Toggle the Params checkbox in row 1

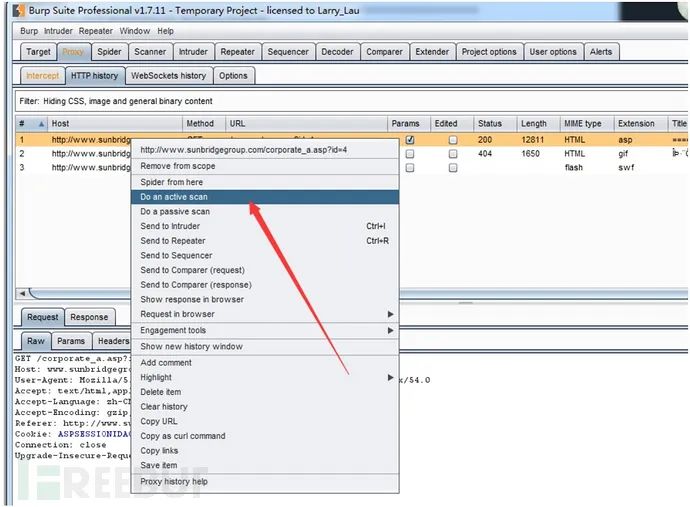point(410,140)
